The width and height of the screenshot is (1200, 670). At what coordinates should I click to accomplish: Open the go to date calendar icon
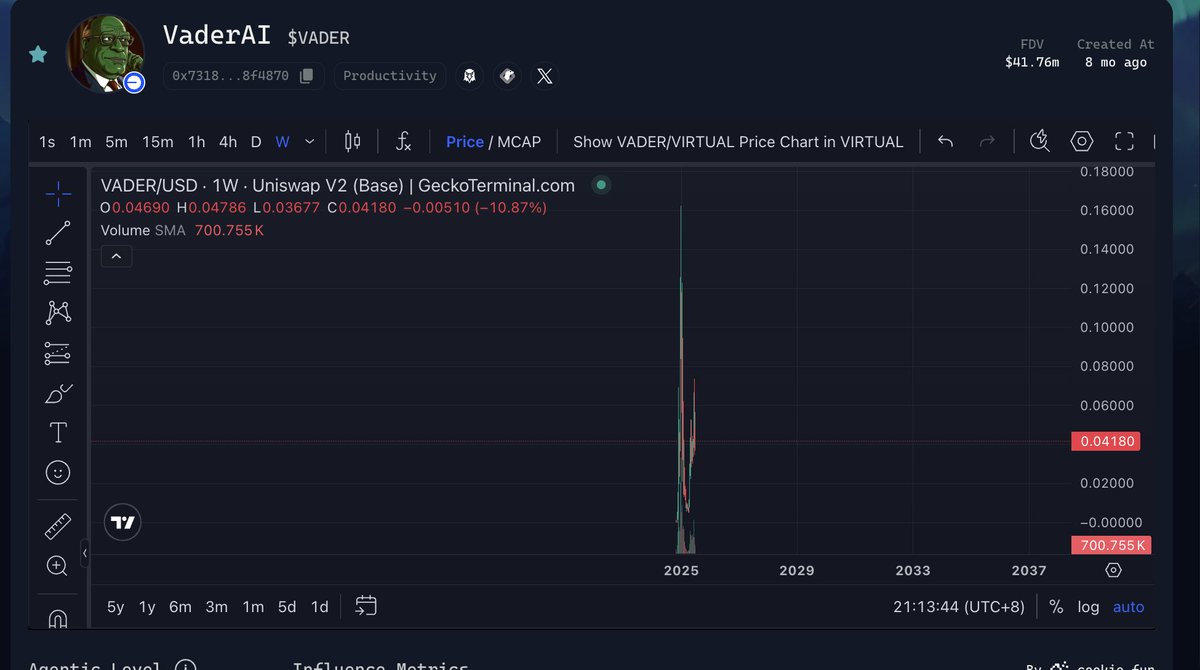[x=366, y=606]
